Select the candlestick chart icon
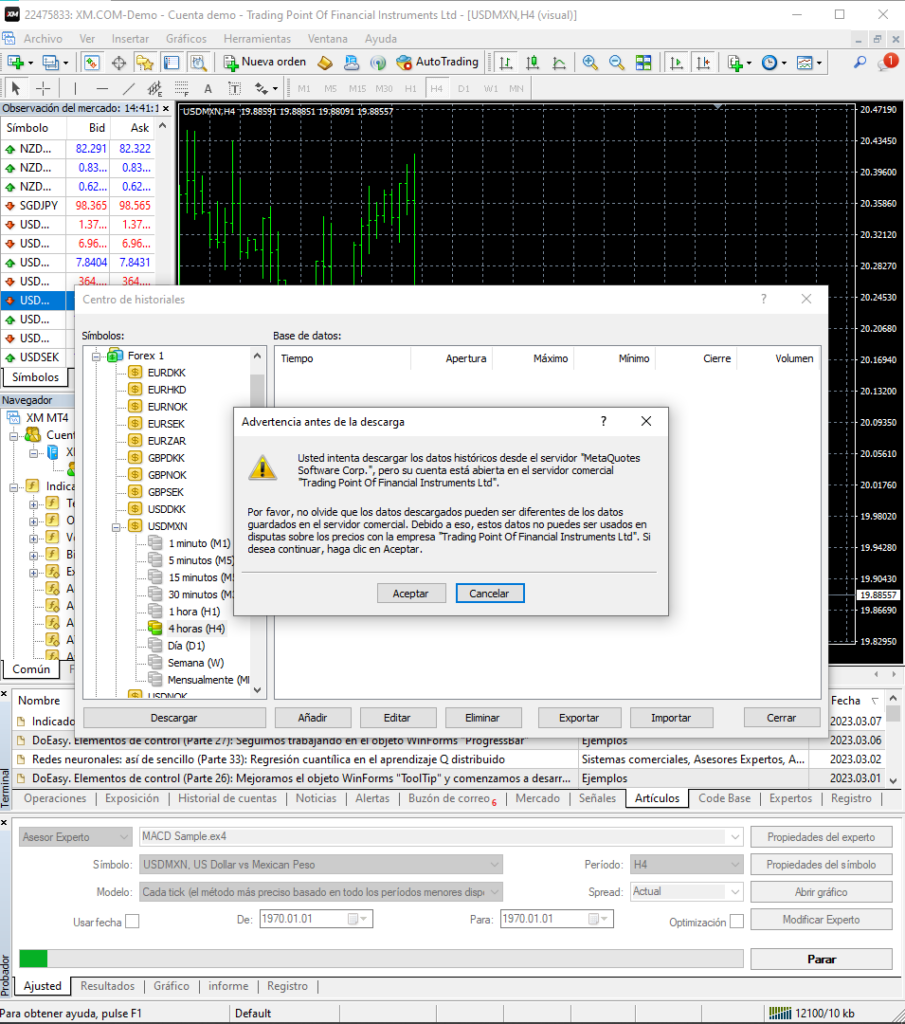Image resolution: width=905 pixels, height=1024 pixels. 533,63
